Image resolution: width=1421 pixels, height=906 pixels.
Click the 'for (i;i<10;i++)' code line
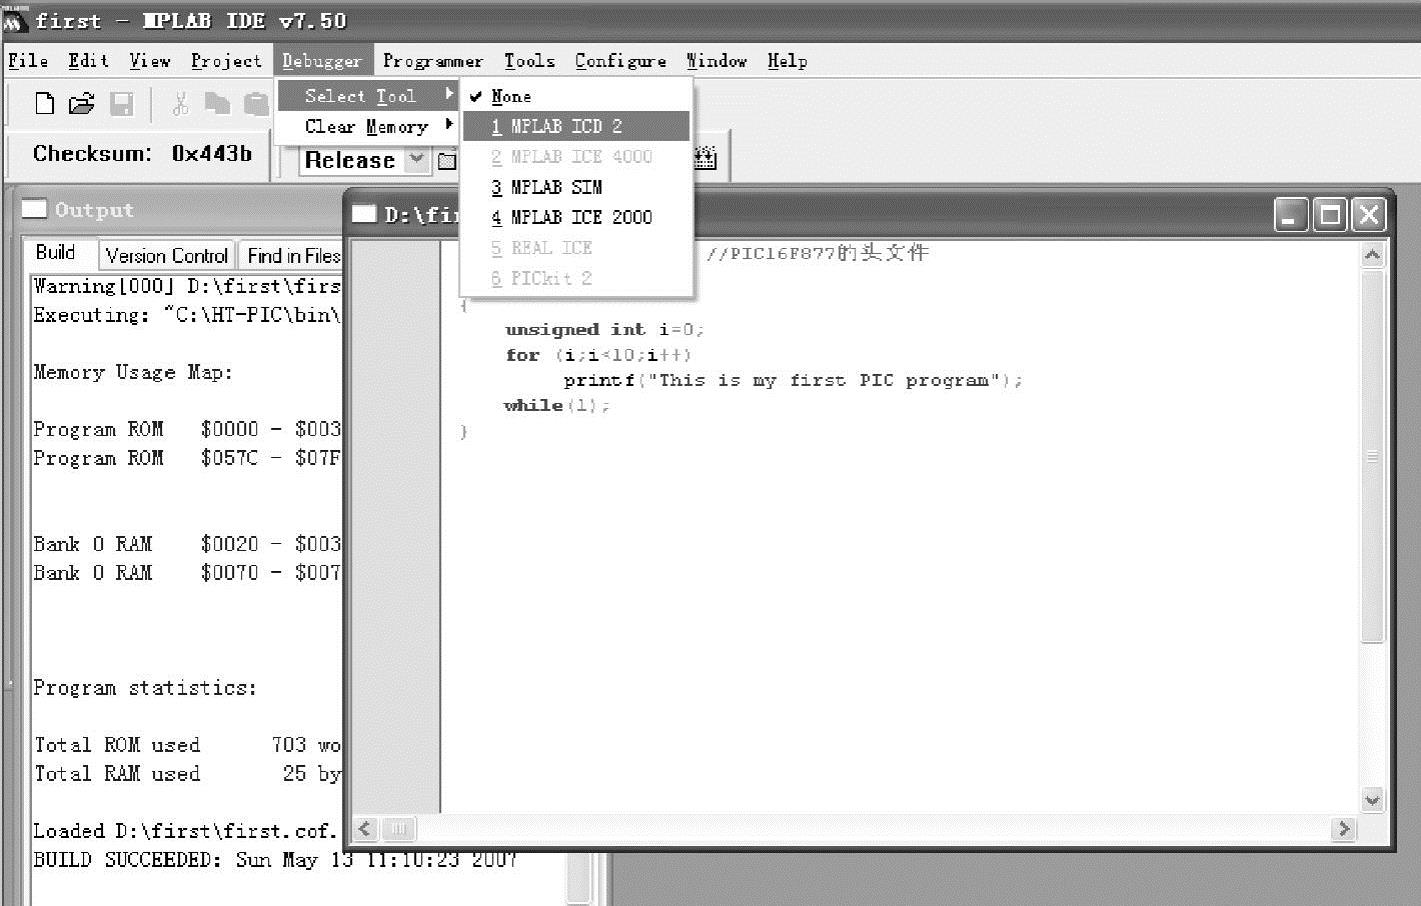pos(598,355)
